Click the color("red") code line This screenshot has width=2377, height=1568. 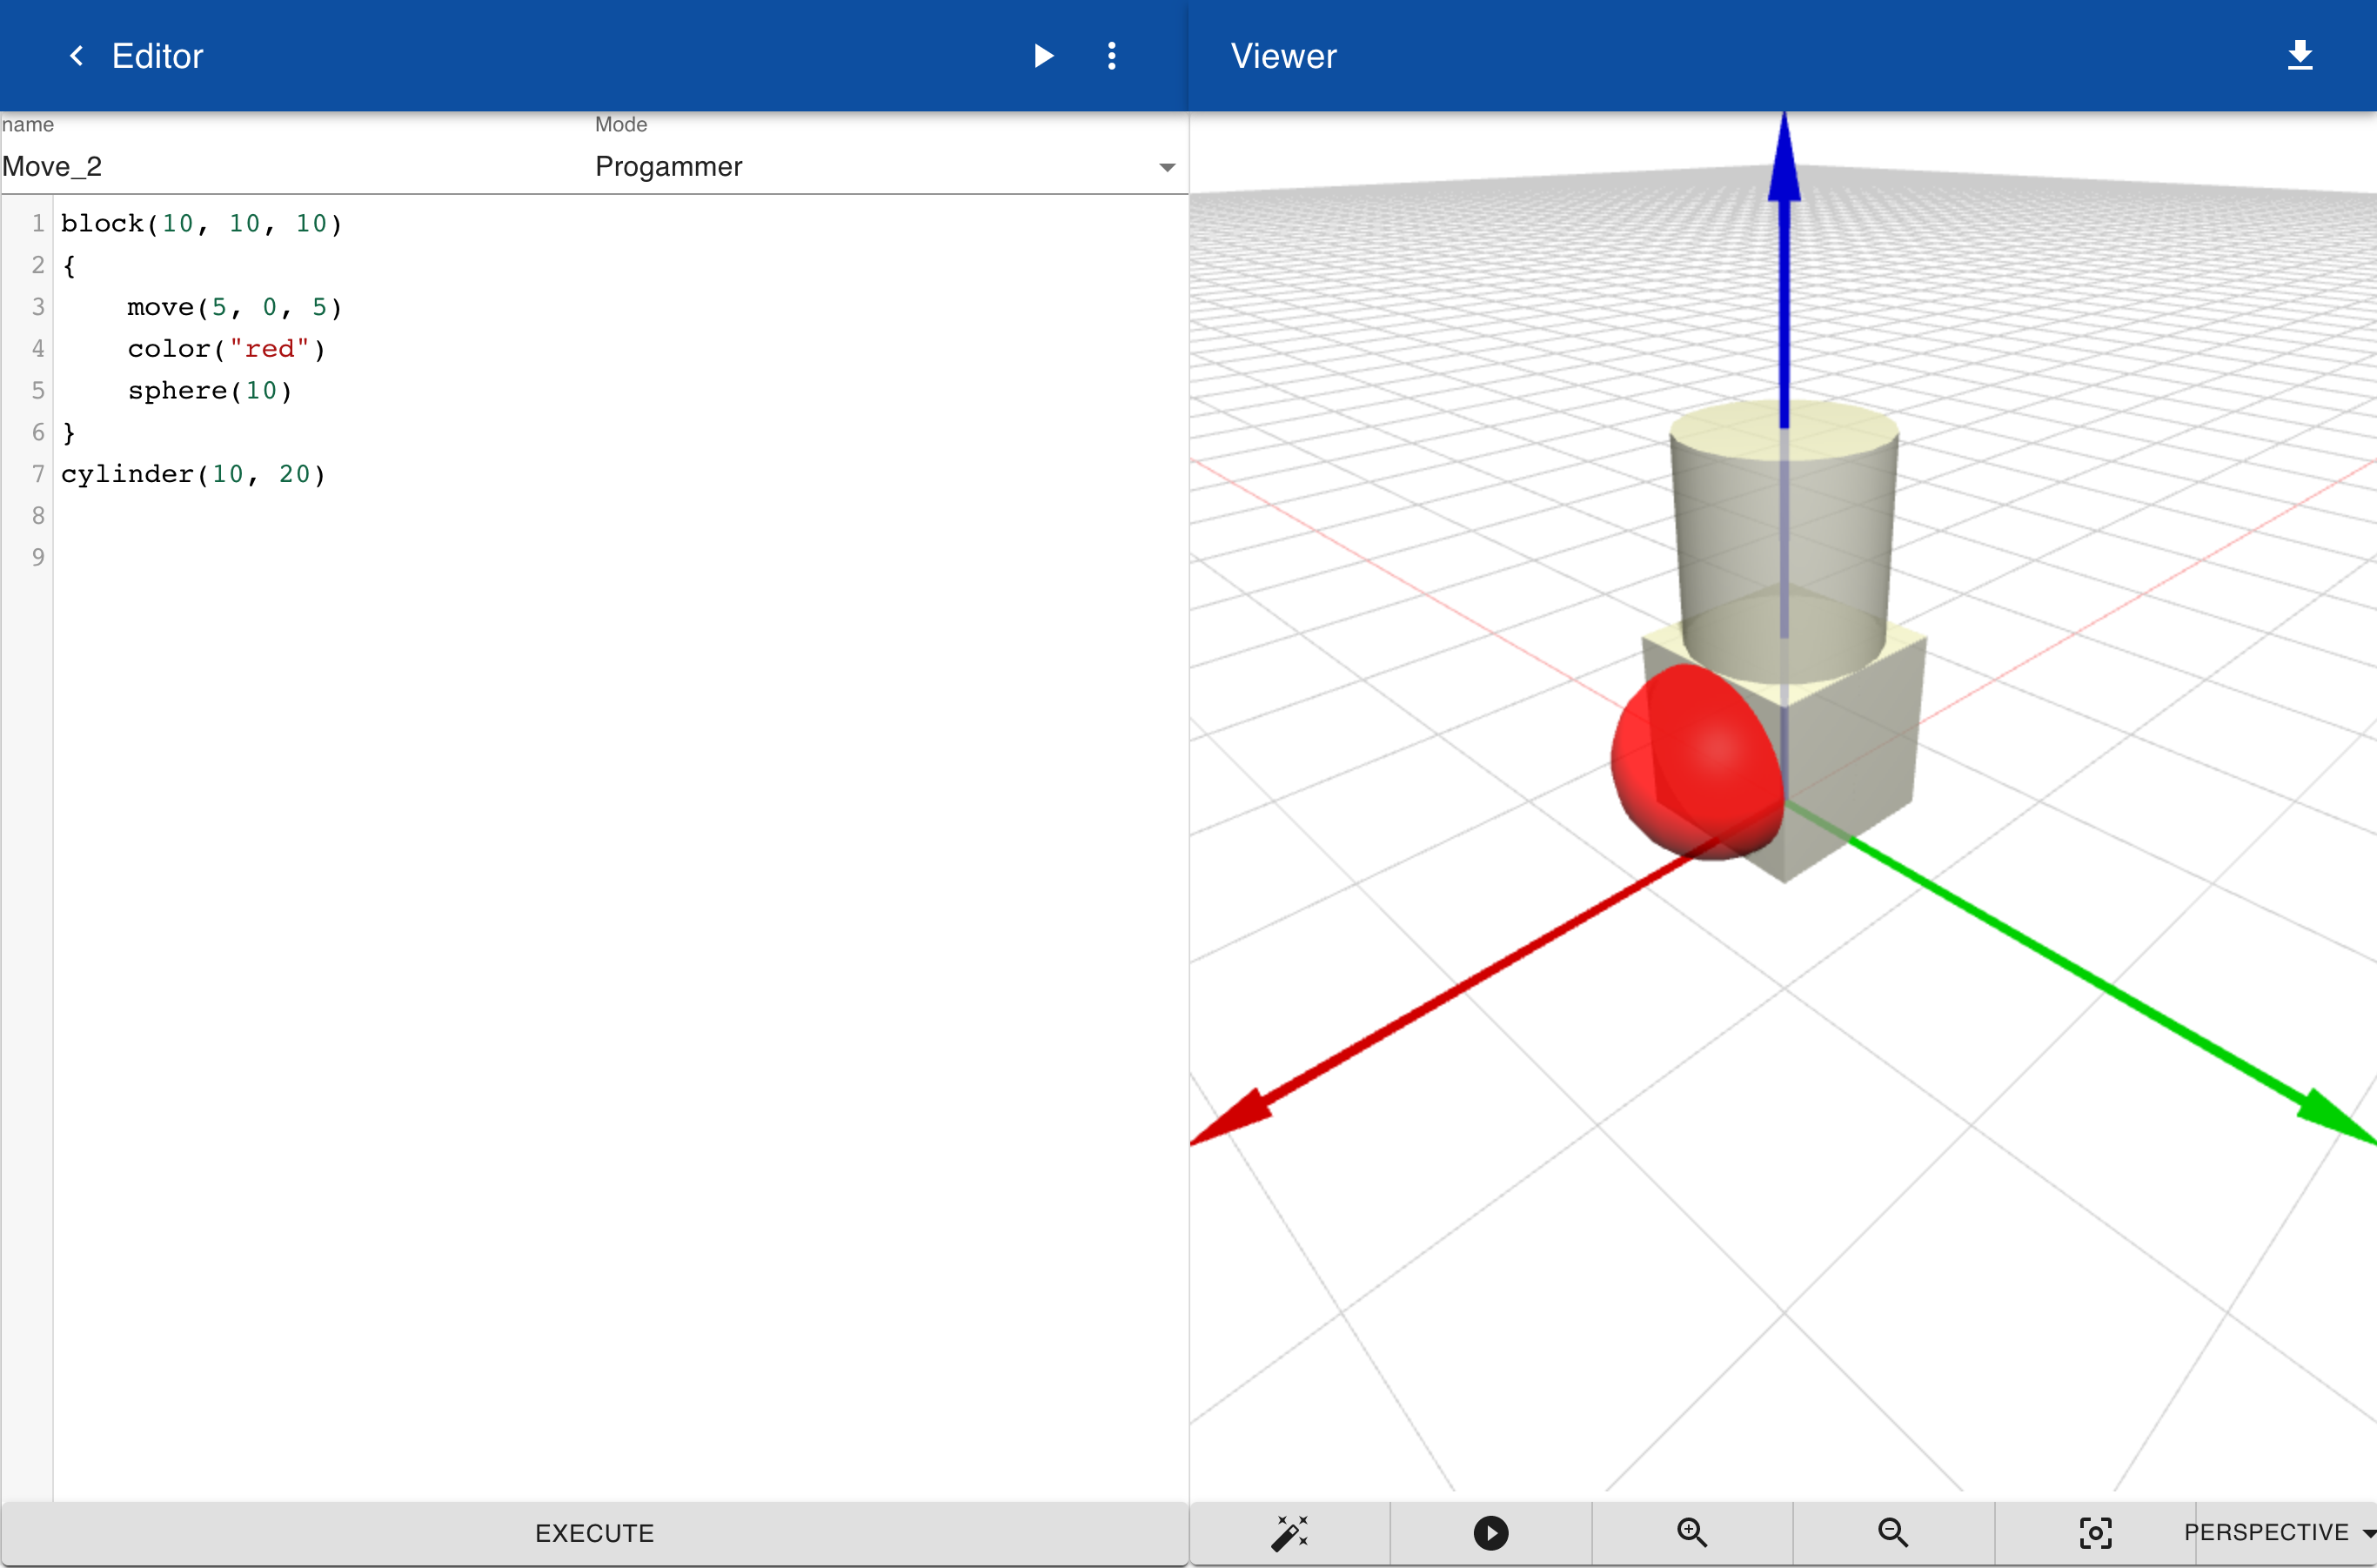(226, 349)
